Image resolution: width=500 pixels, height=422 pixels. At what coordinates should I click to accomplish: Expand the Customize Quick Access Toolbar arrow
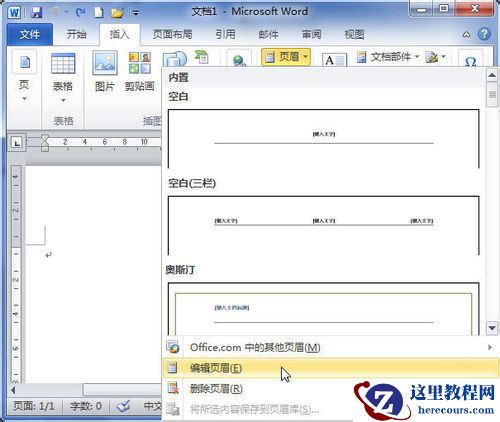[136, 13]
